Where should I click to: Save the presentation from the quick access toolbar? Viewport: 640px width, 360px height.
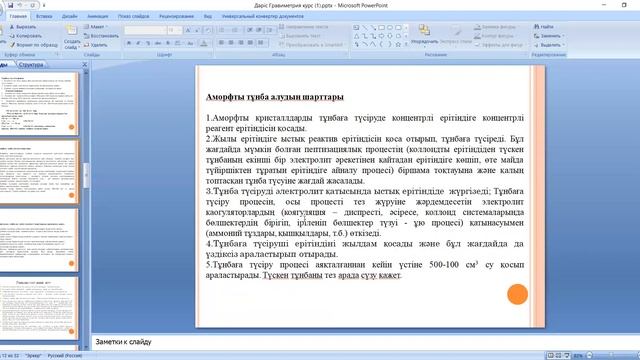[x=11, y=5]
